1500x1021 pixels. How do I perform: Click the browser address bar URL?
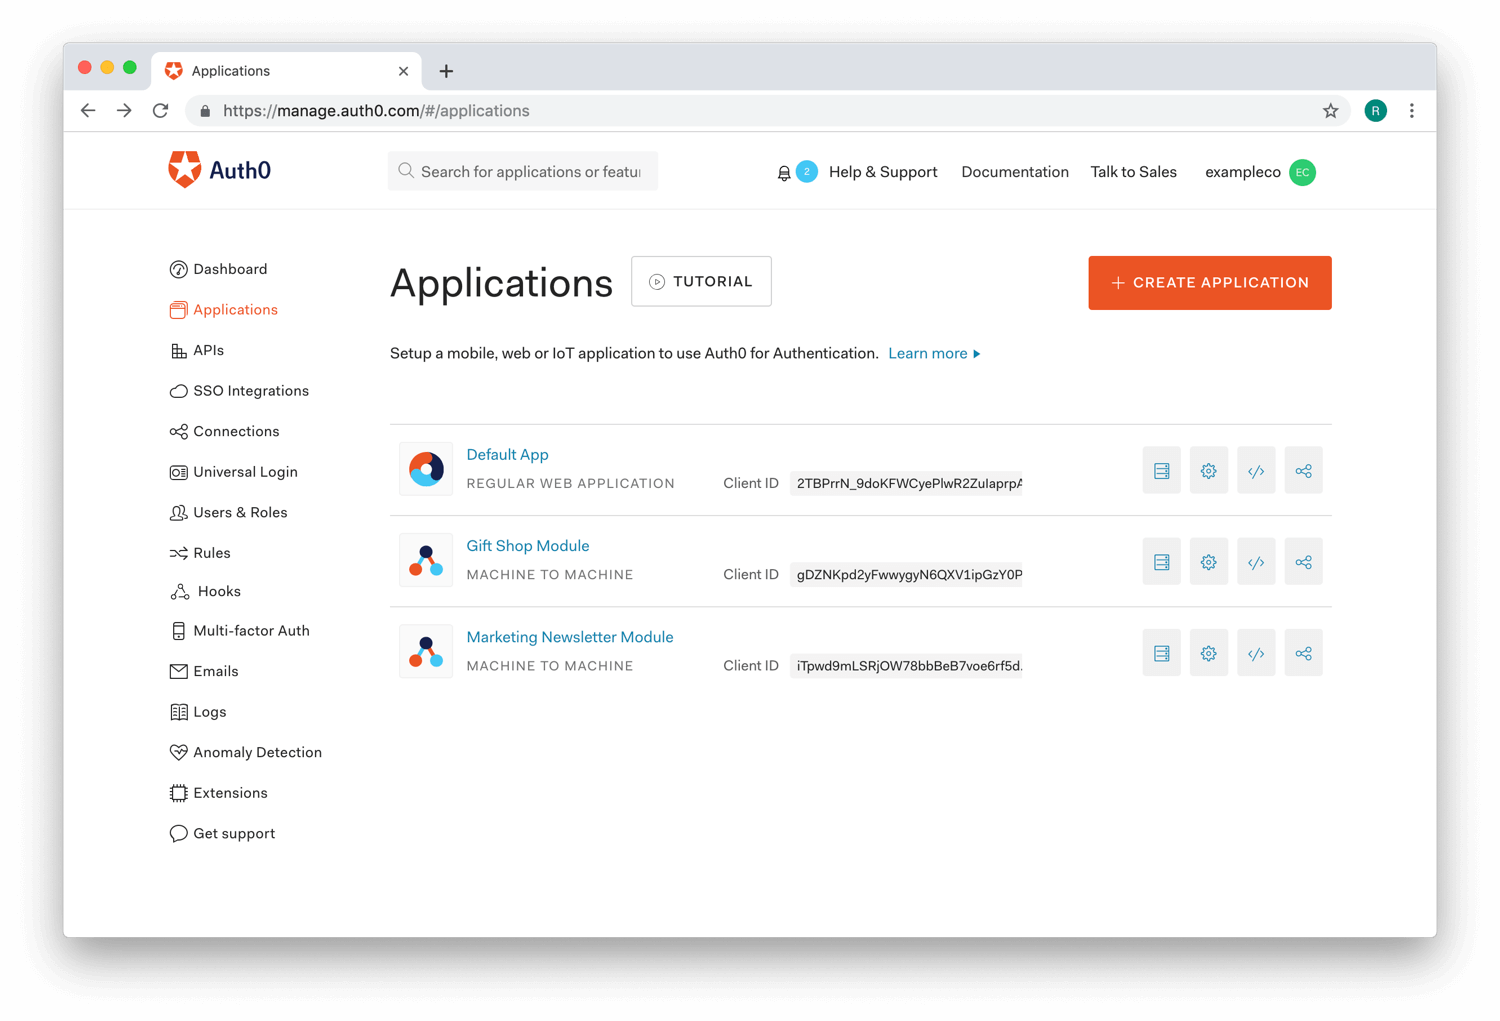click(376, 111)
